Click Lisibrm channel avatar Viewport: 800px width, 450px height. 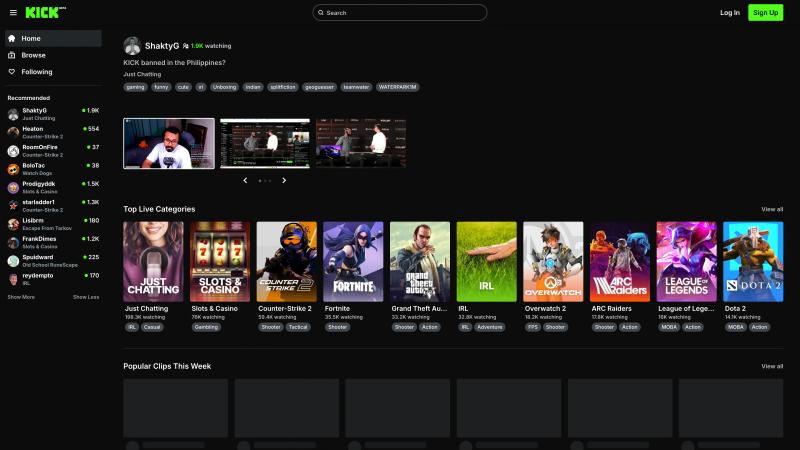[13, 224]
